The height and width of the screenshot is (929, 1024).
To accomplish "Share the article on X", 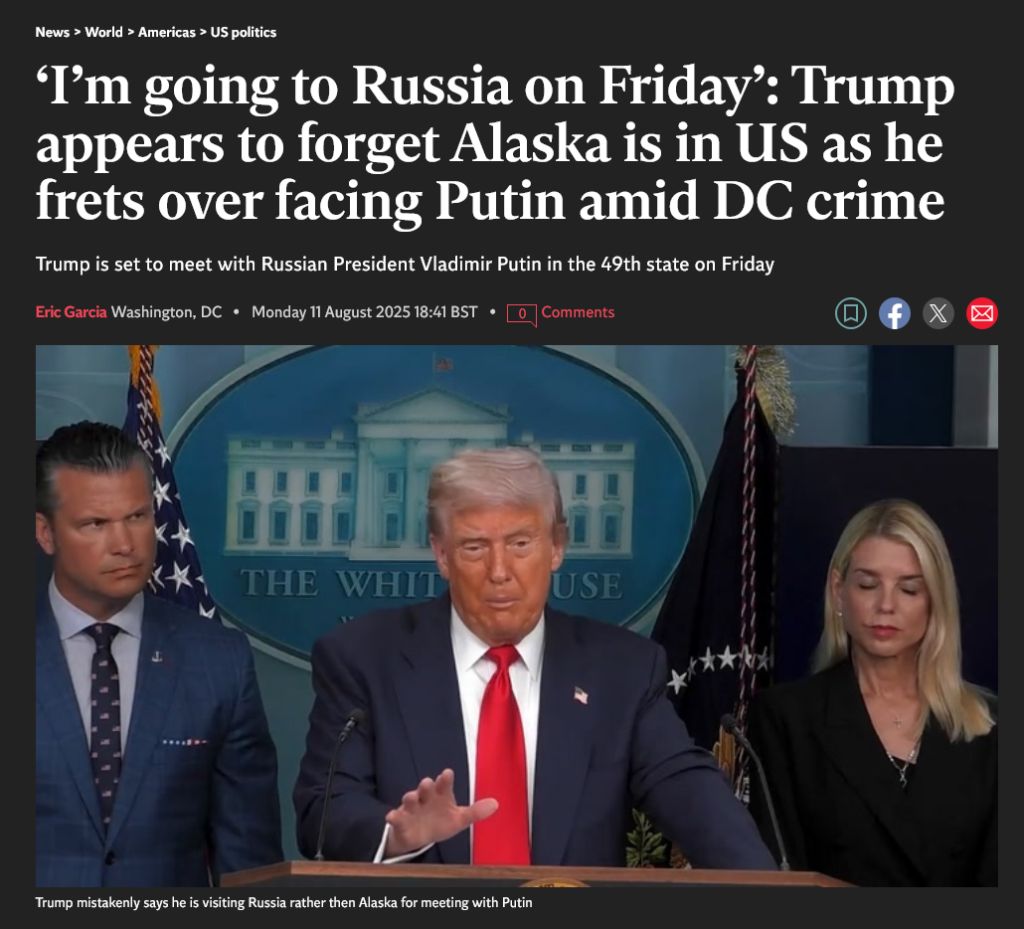I will click(938, 313).
